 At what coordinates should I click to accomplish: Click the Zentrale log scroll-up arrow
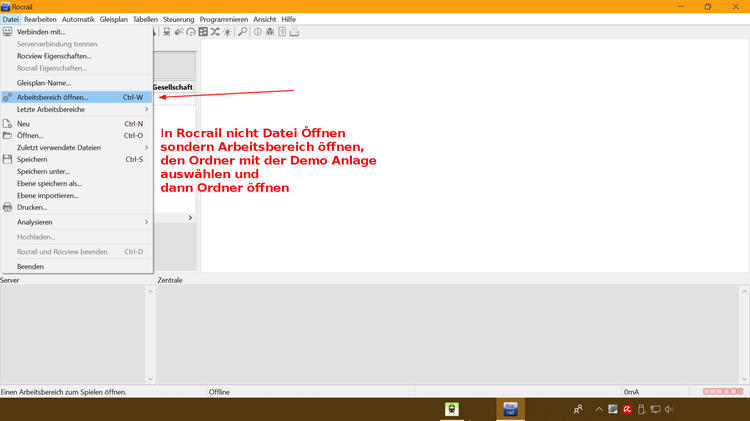[744, 291]
